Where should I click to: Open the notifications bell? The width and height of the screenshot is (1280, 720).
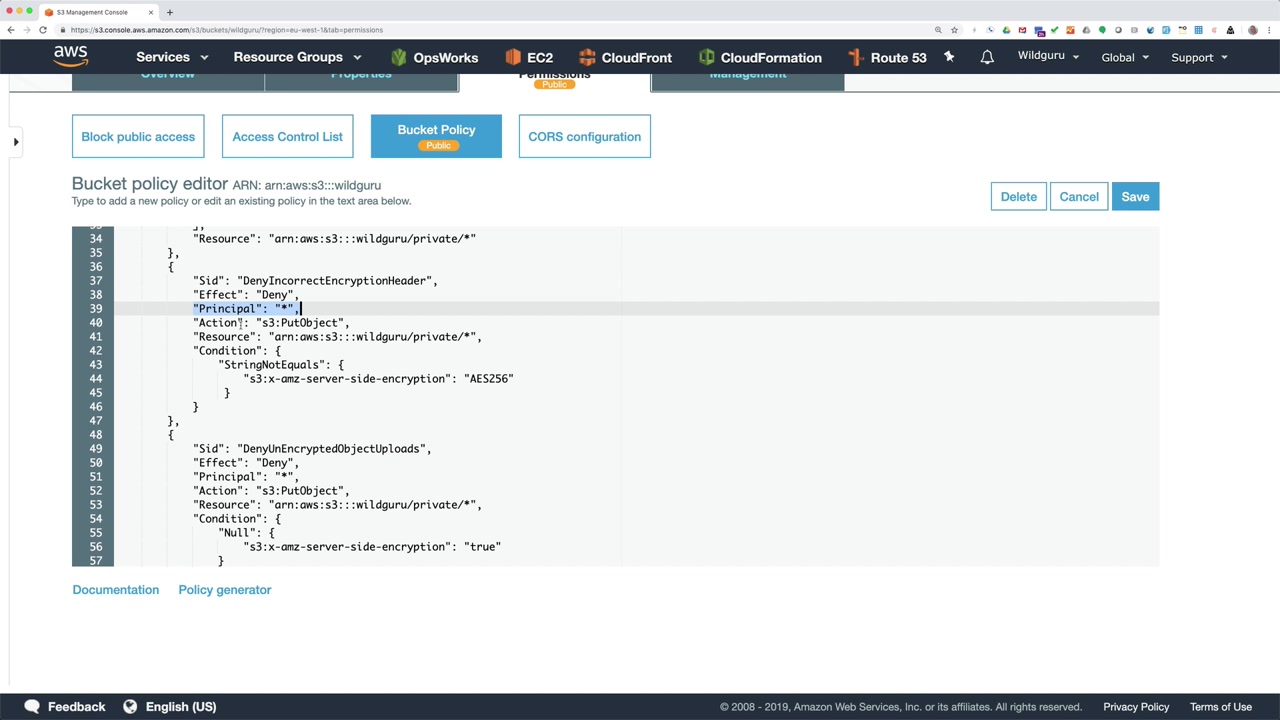click(x=987, y=57)
